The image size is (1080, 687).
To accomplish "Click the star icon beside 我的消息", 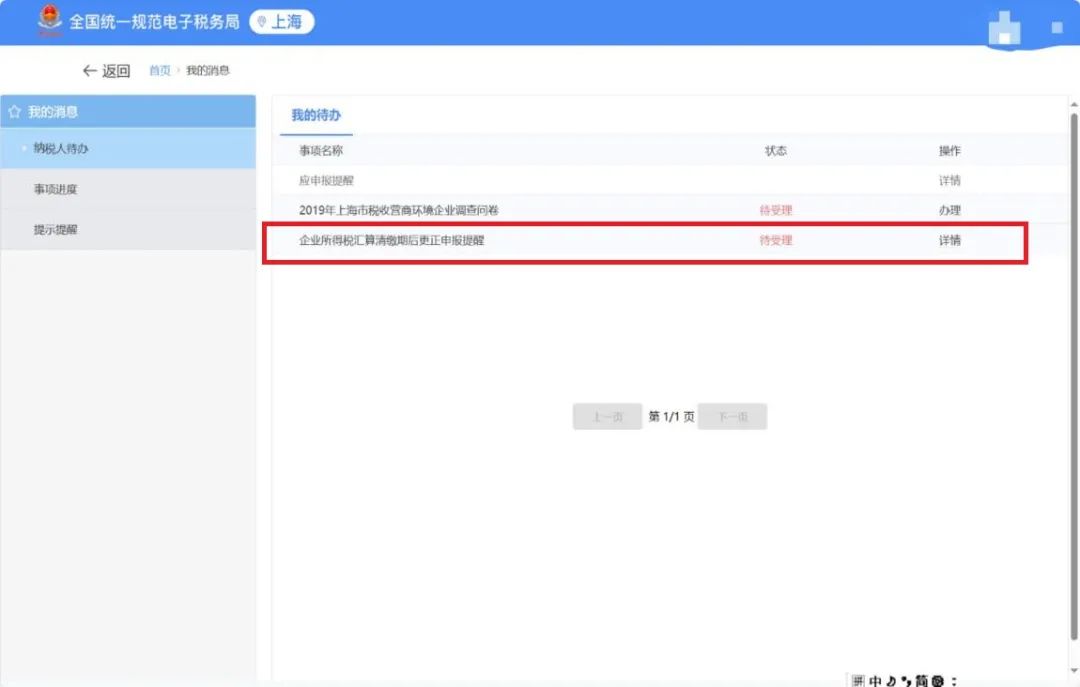I will [x=14, y=112].
